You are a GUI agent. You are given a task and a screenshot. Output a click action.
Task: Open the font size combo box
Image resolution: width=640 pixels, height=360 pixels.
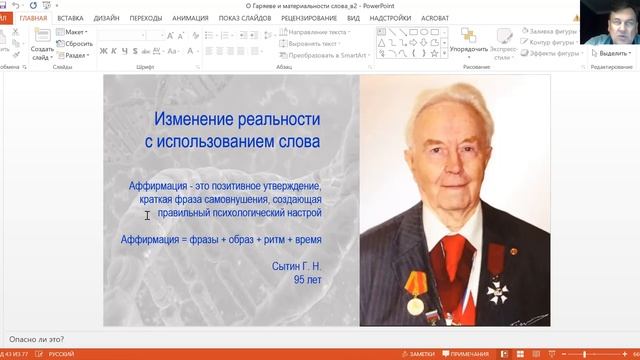pyautogui.click(x=155, y=36)
